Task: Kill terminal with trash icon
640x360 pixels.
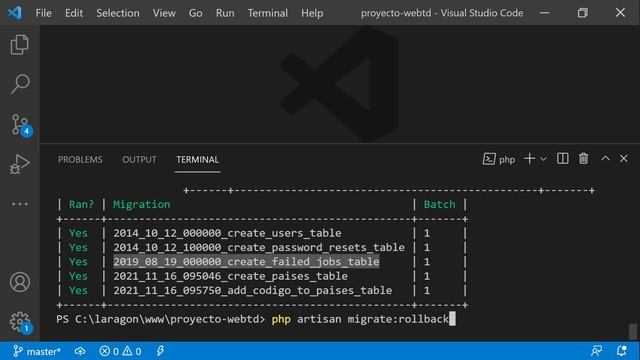Action: click(584, 158)
